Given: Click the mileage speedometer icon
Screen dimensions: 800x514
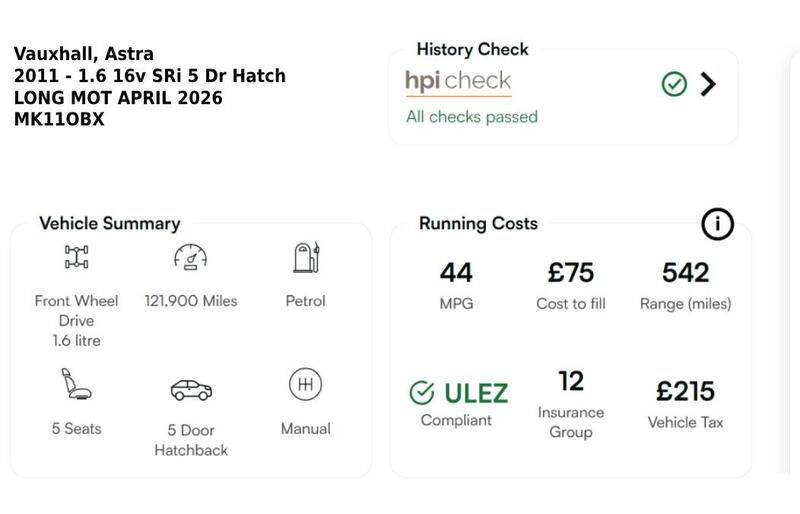Looking at the screenshot, I should click(191, 257).
